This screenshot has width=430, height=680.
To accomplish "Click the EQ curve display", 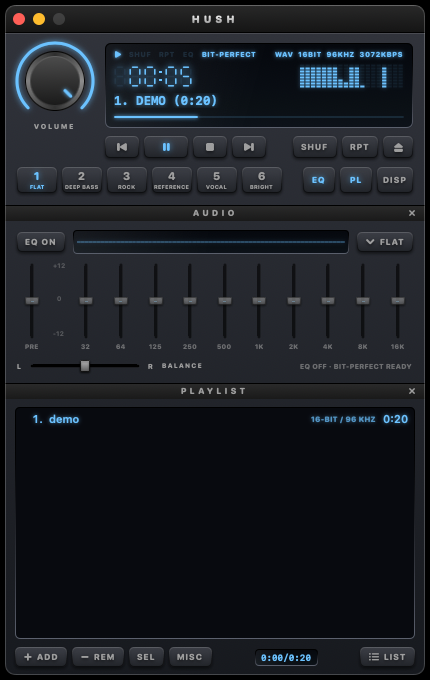I will 211,242.
